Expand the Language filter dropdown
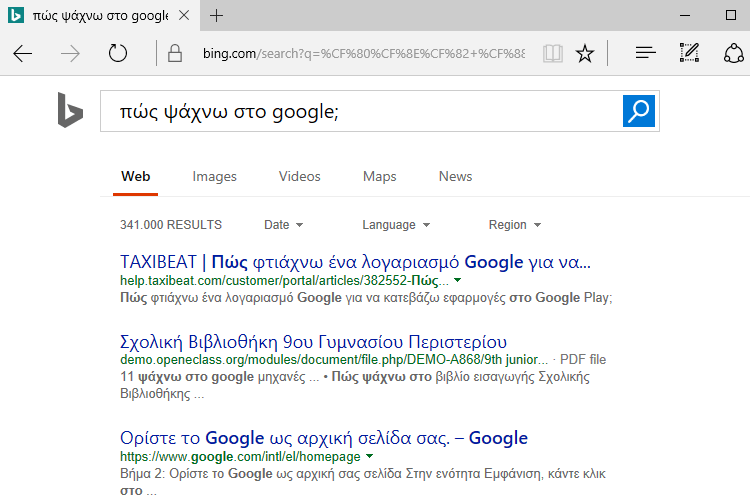The width and height of the screenshot is (750, 502). pos(396,225)
